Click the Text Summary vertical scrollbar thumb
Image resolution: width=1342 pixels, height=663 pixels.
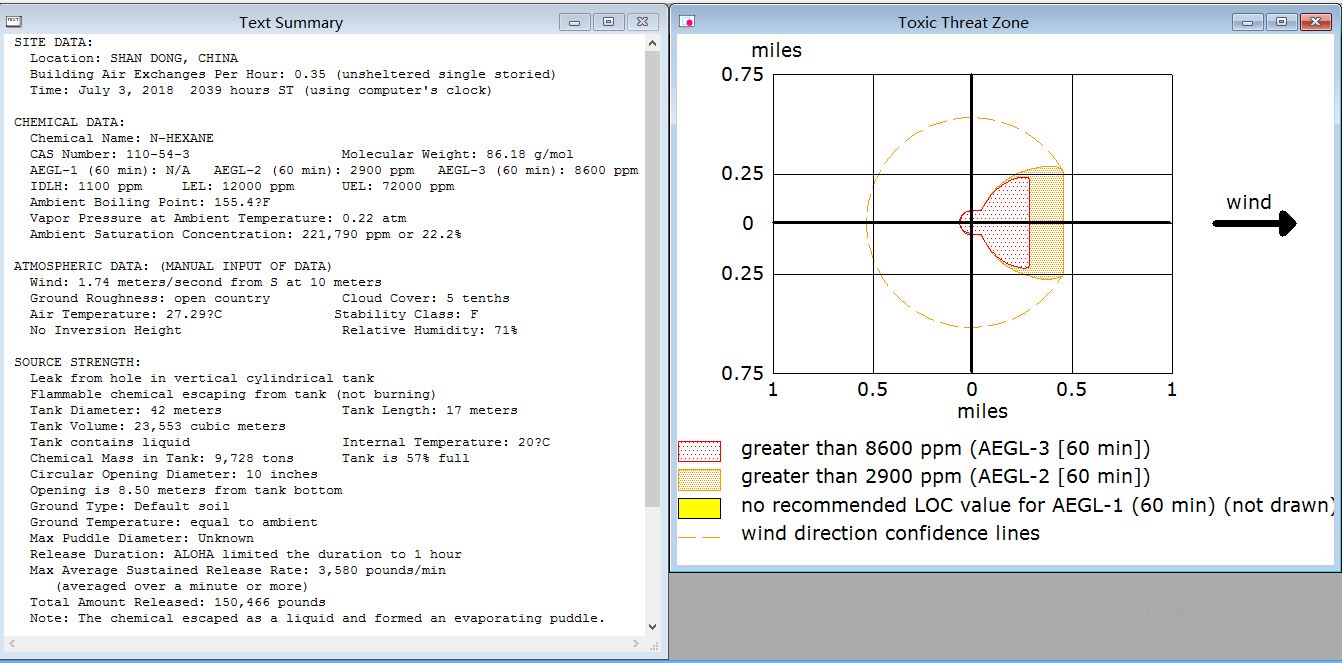click(x=653, y=280)
